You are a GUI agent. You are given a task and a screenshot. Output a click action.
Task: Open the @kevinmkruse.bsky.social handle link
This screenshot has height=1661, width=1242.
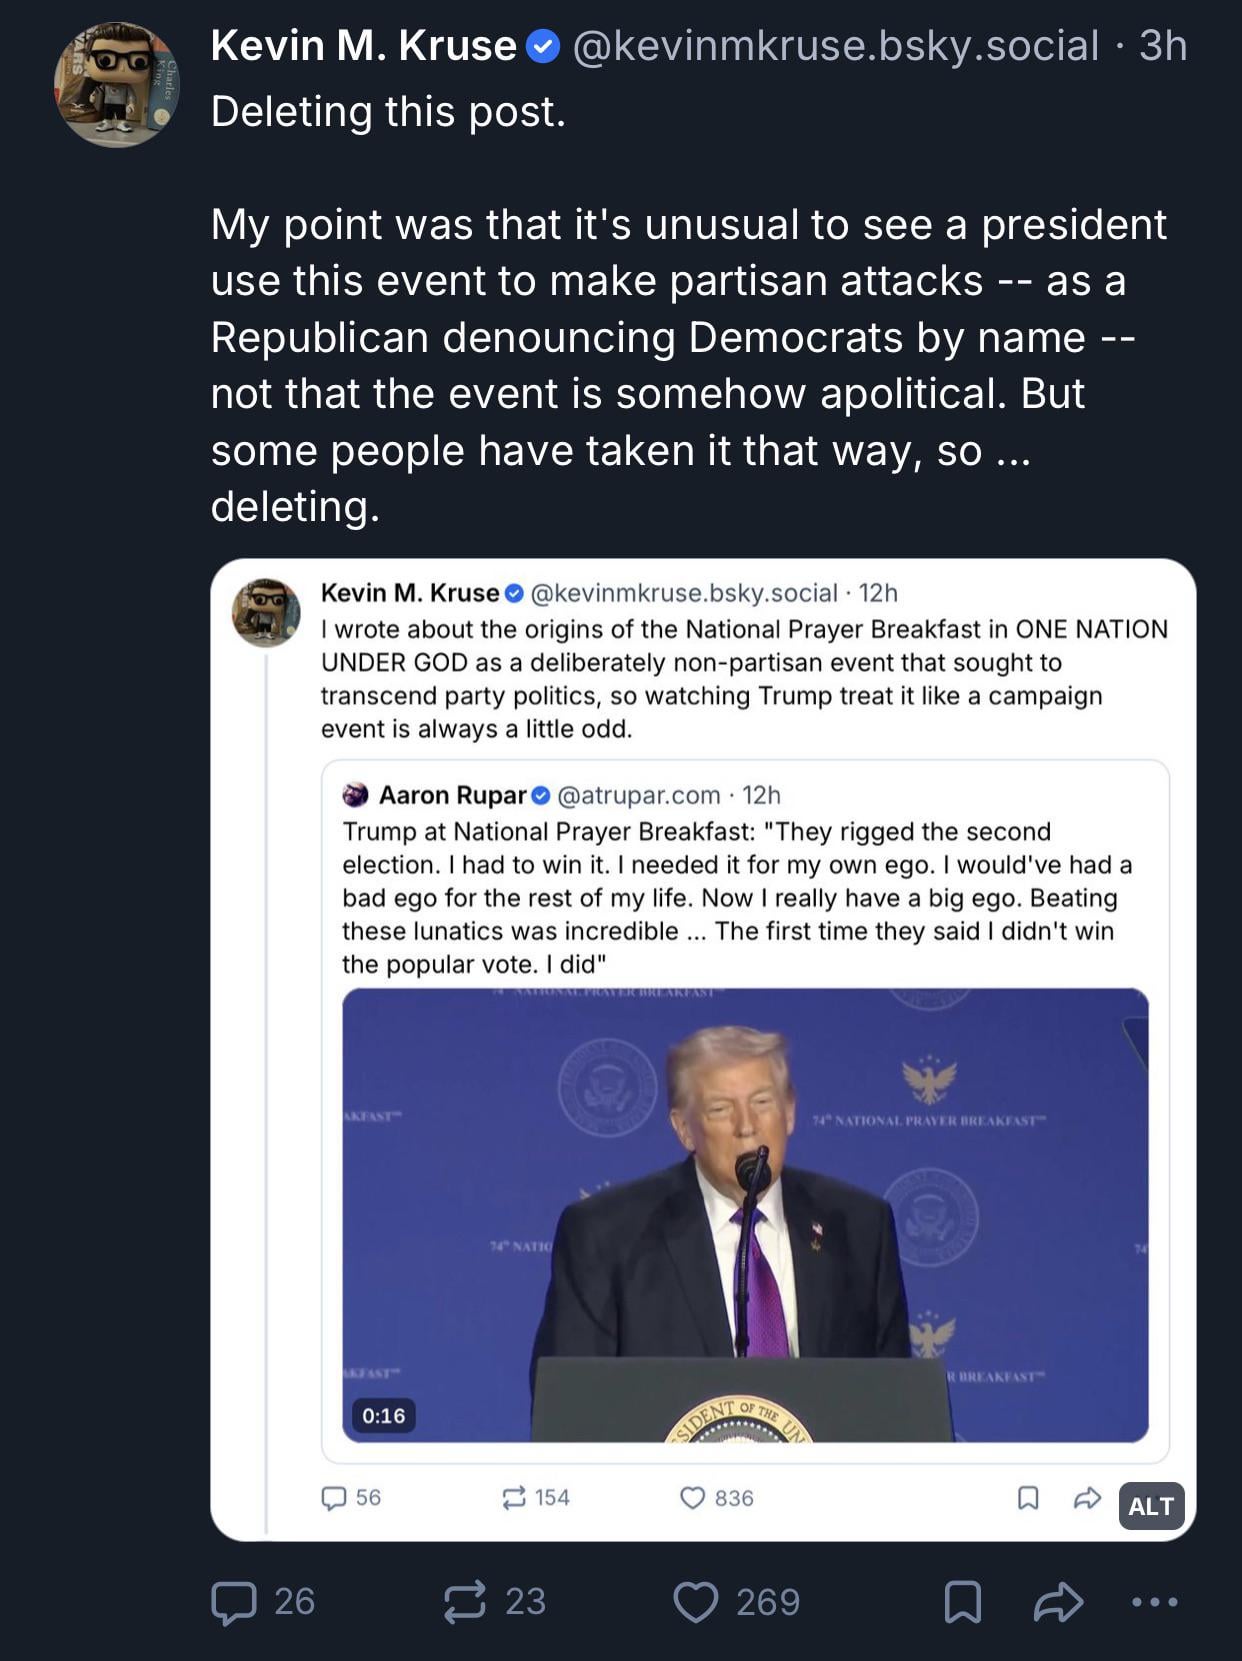point(835,46)
